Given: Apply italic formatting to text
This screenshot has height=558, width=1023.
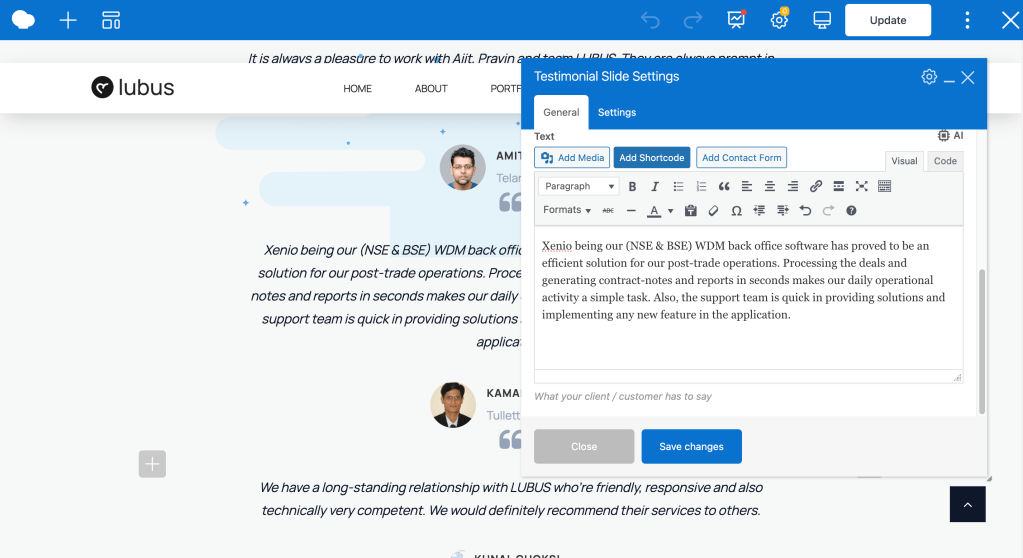Looking at the screenshot, I should [x=655, y=187].
